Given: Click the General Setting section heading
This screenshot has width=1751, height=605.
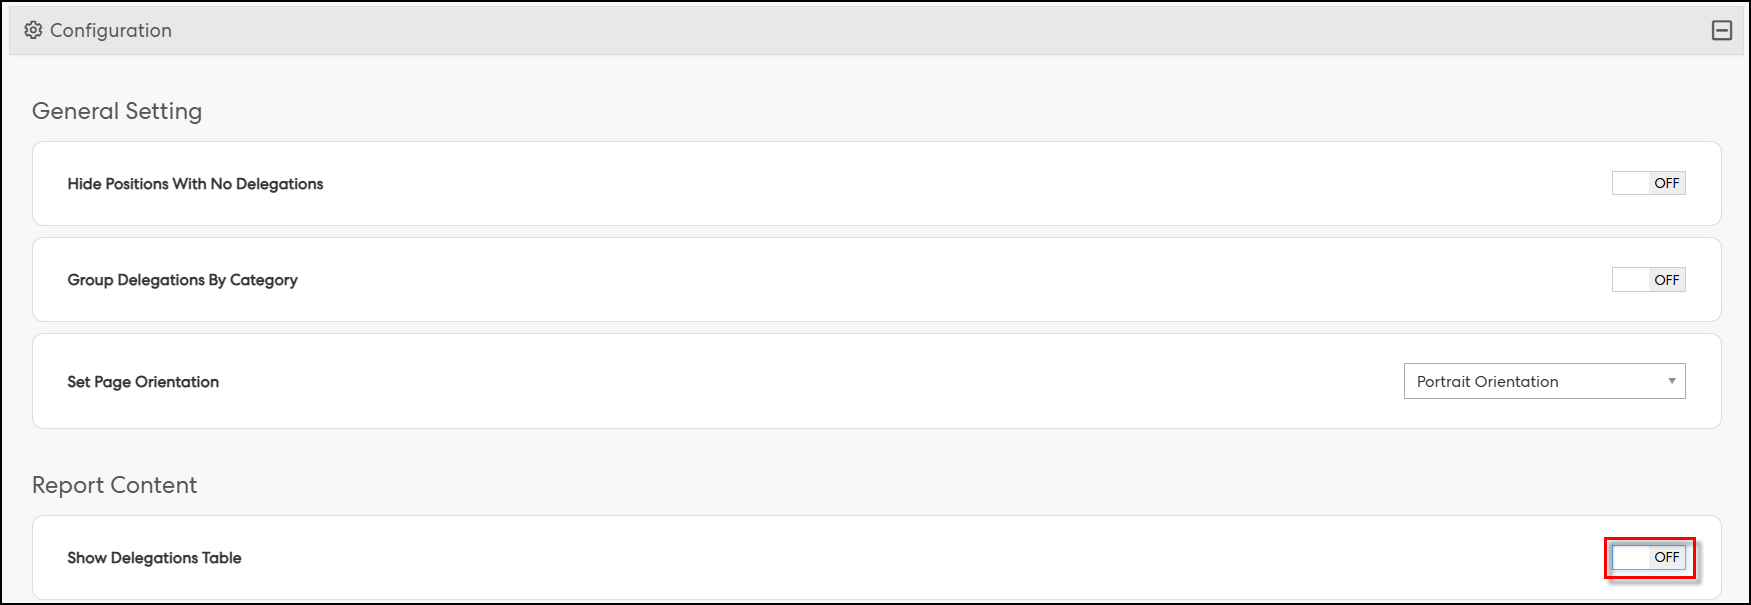Looking at the screenshot, I should coord(117,111).
